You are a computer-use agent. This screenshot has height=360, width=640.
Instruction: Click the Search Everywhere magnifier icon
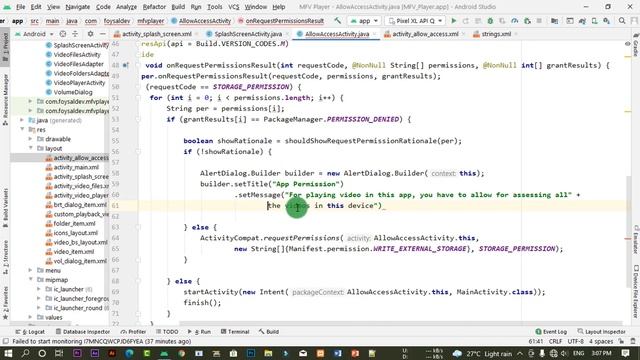(622, 20)
